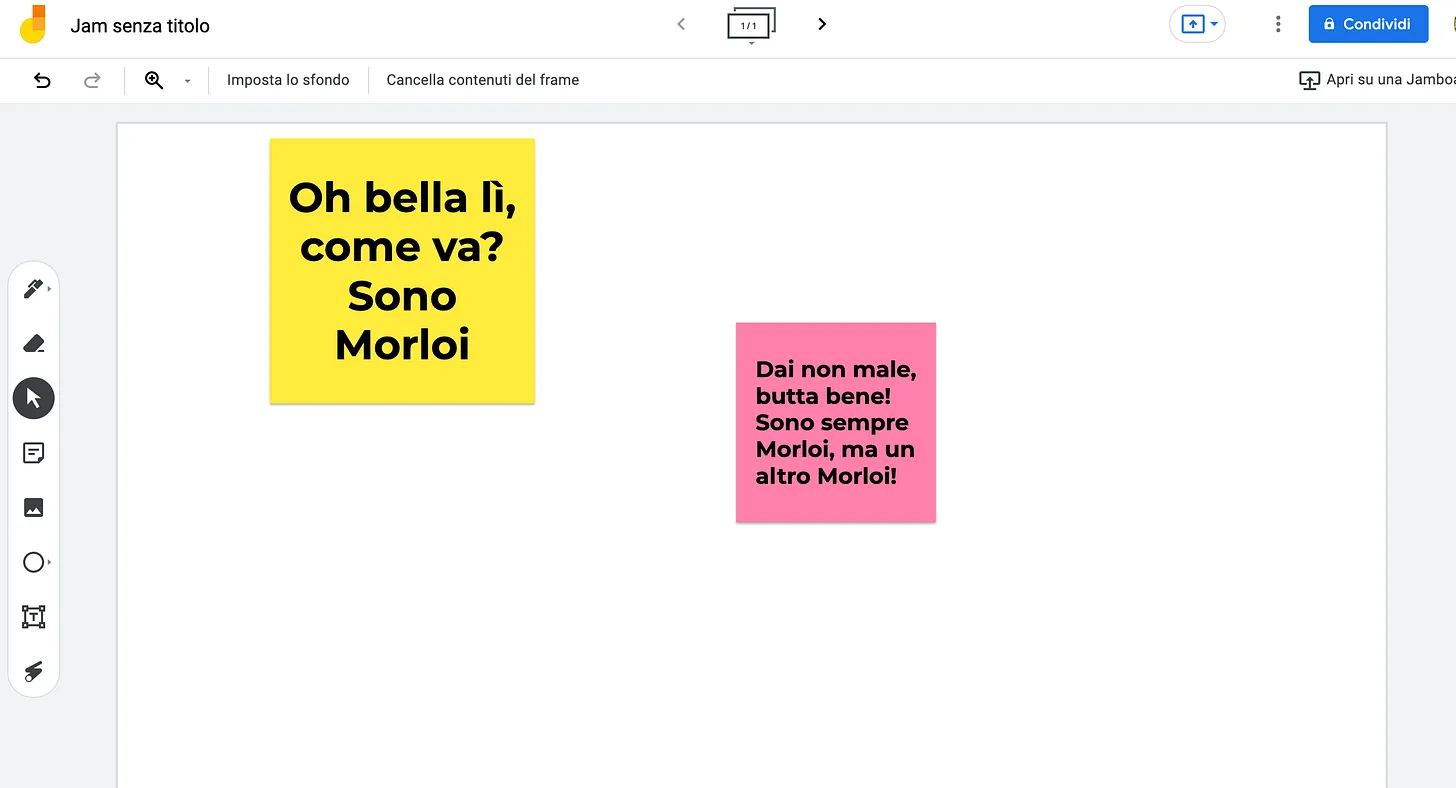
Task: Activate the Selection arrow tool
Action: pyautogui.click(x=33, y=397)
